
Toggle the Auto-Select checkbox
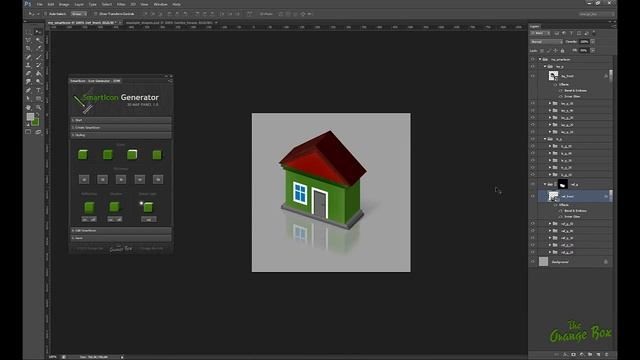point(46,13)
